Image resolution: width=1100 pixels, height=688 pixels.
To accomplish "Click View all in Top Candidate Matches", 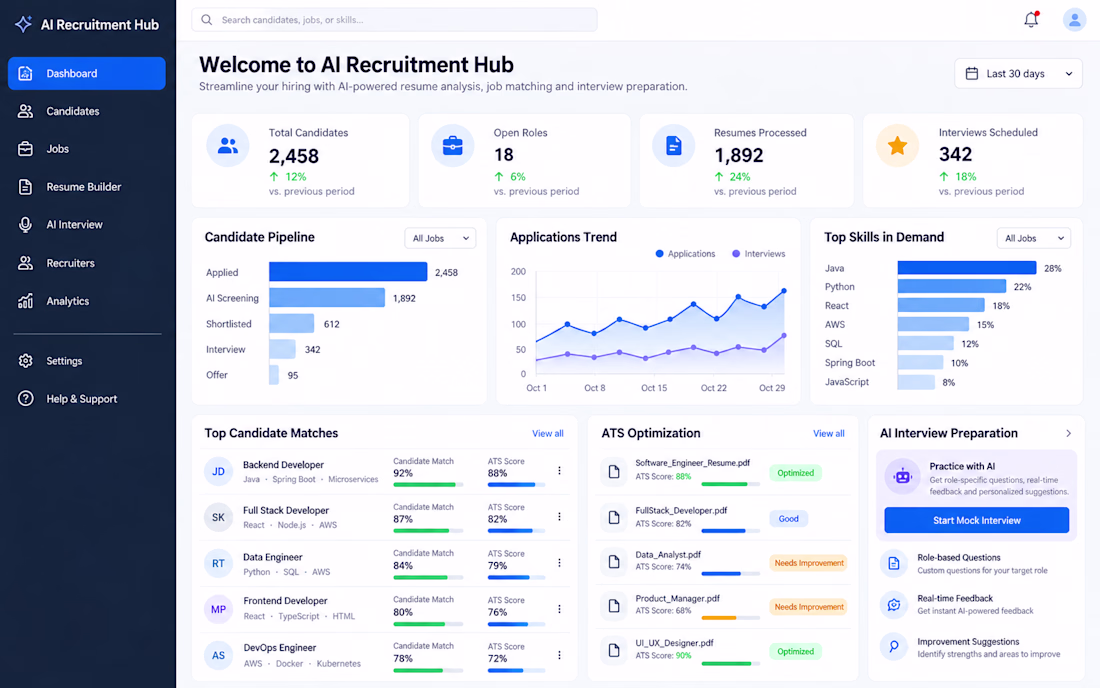I will coord(547,433).
